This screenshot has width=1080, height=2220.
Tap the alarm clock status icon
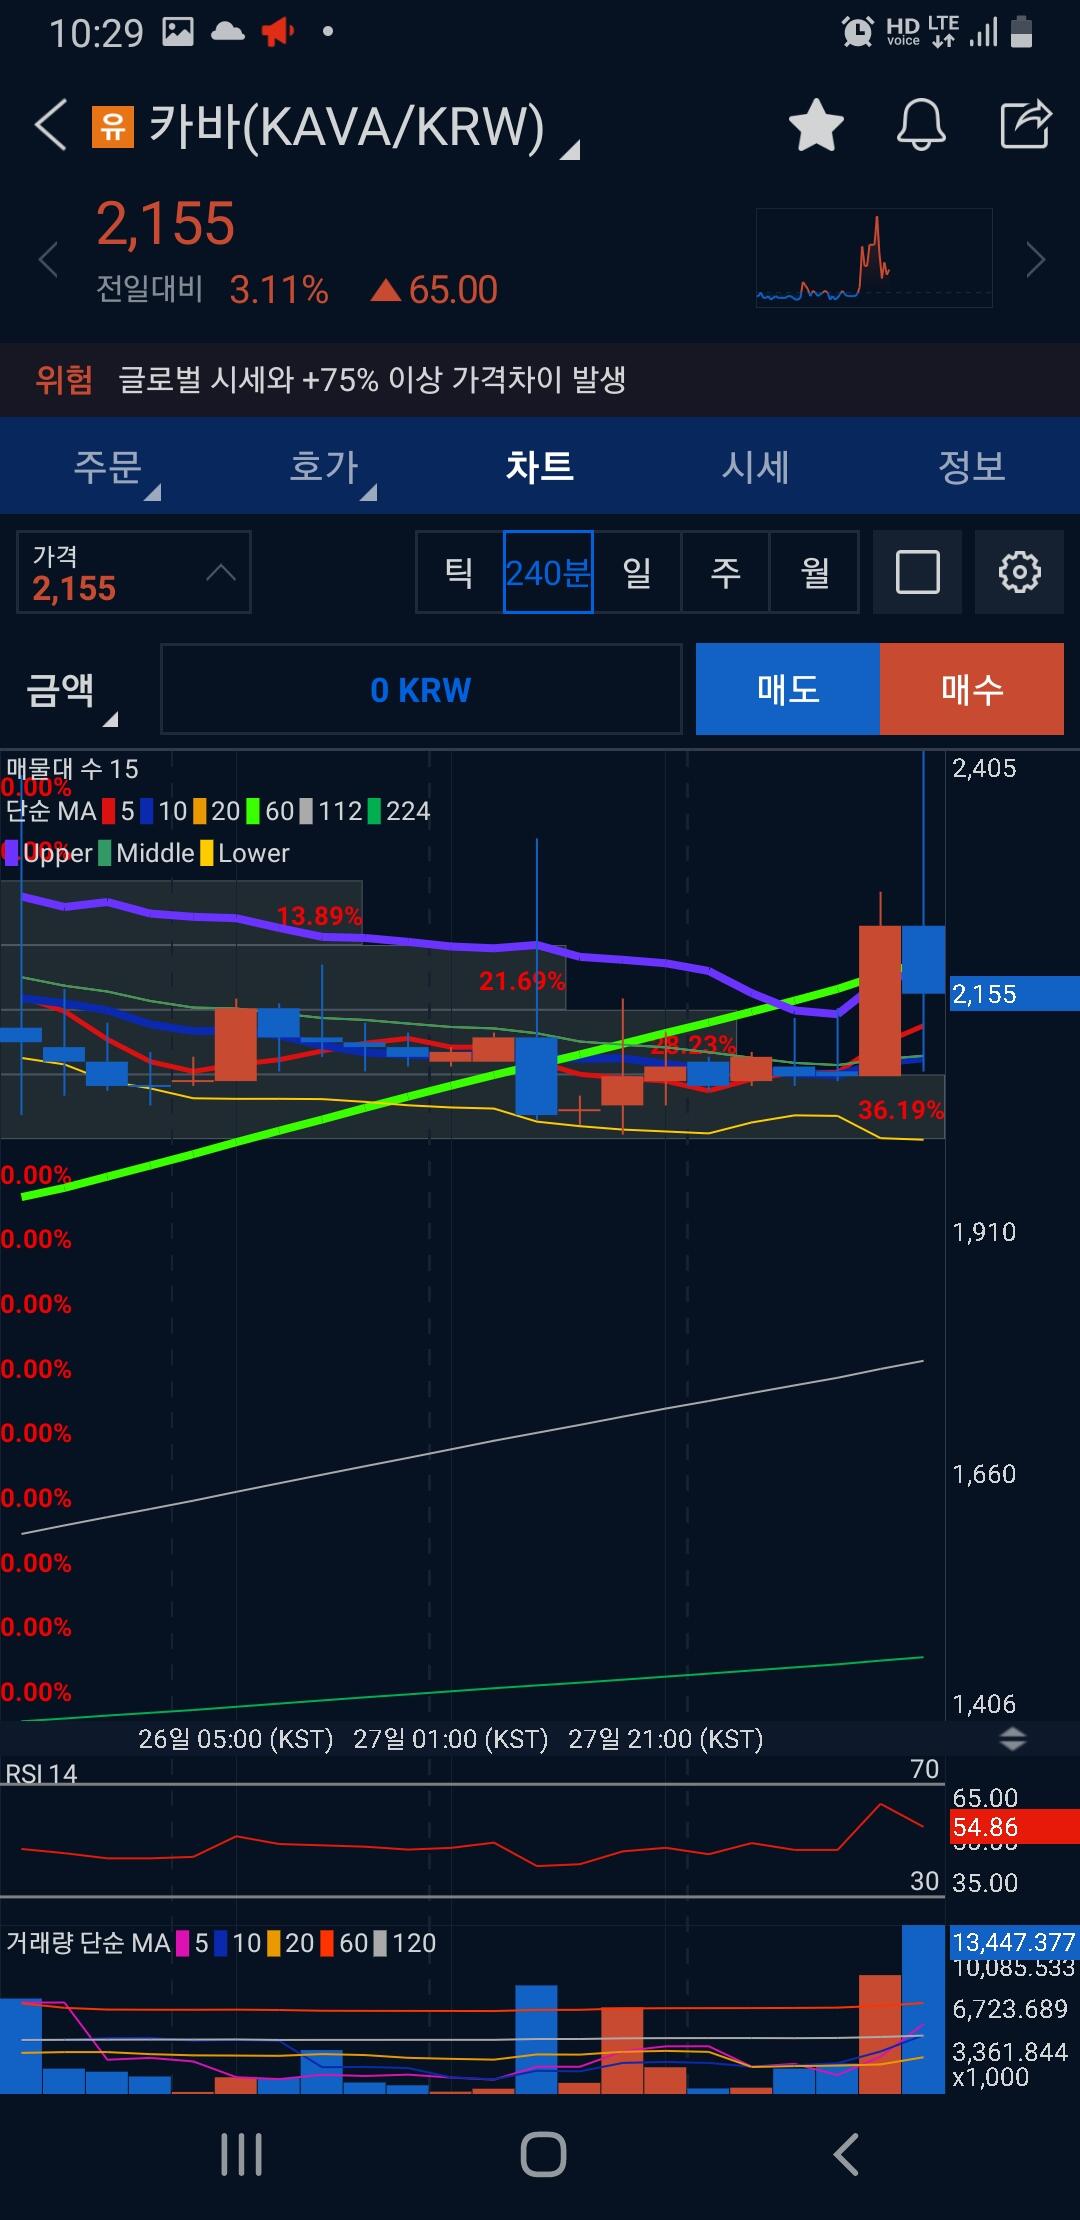pos(857,32)
